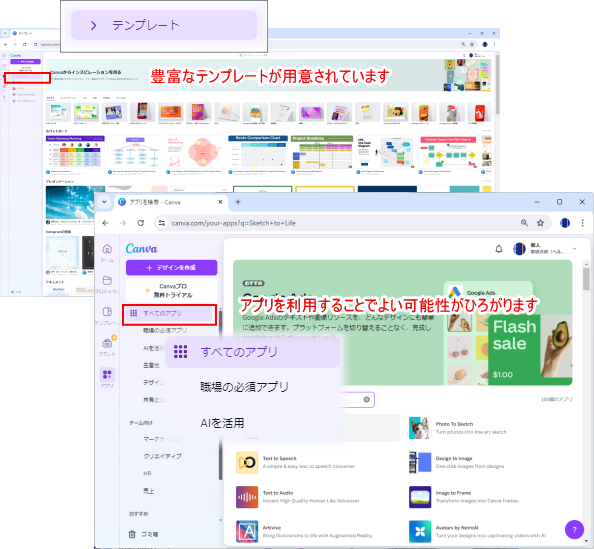Advance the template carousel arrow in back window
The width and height of the screenshot is (594, 549).
[x=491, y=112]
